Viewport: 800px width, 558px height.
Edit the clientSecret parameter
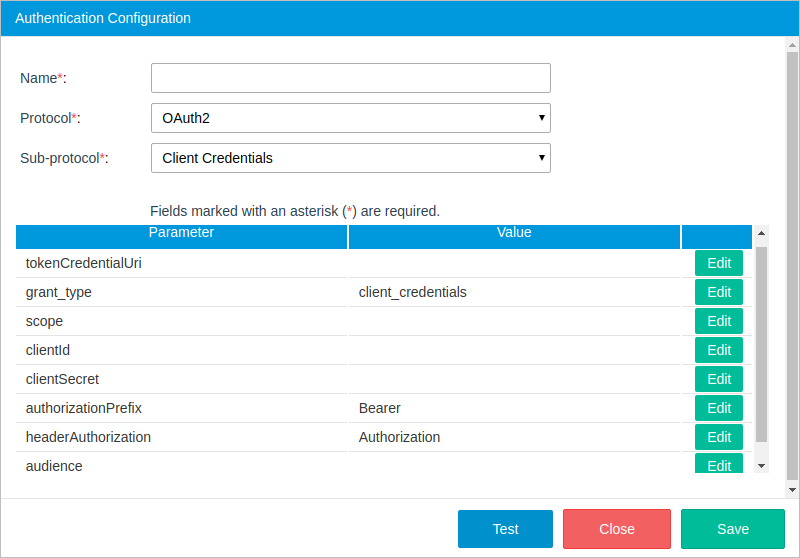click(x=719, y=379)
